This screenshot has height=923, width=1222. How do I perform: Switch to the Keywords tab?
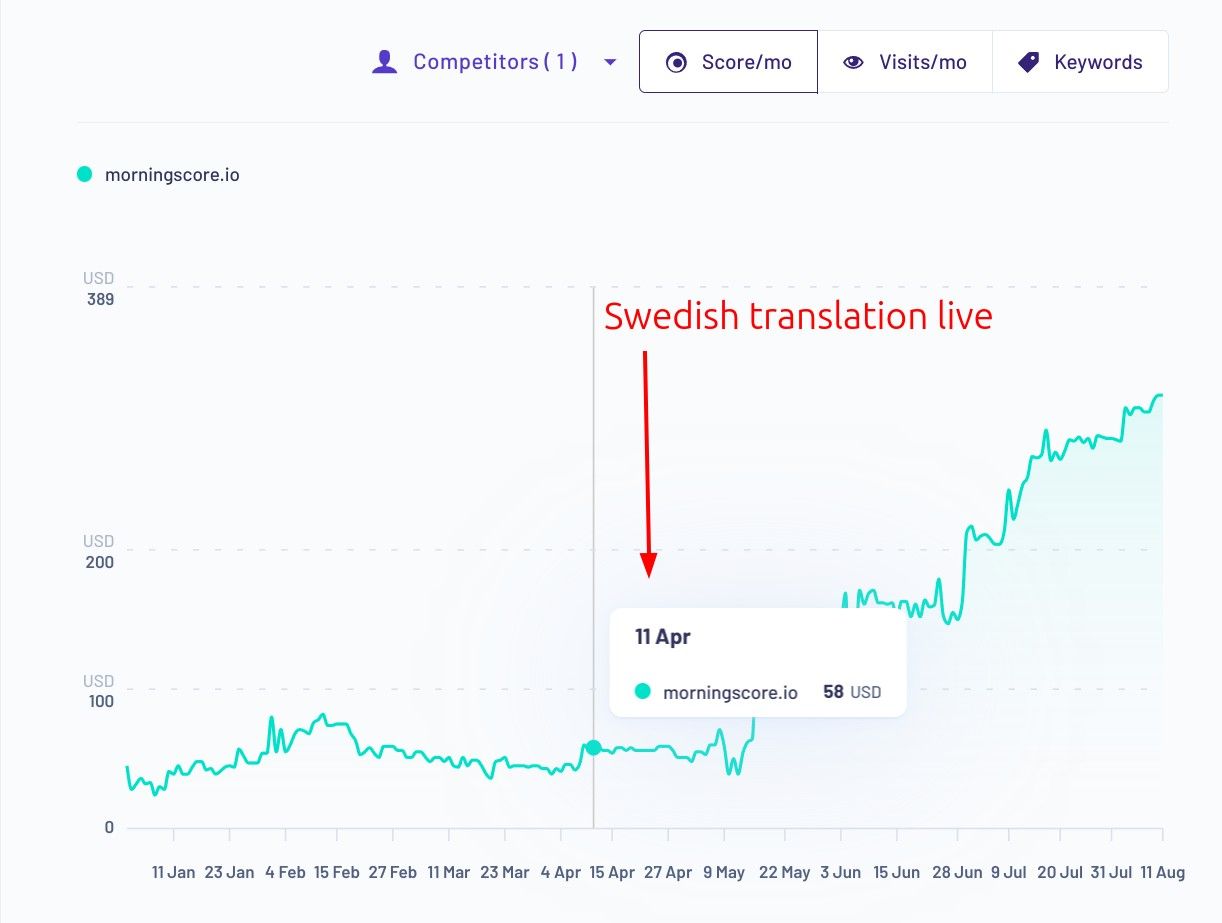(1080, 62)
